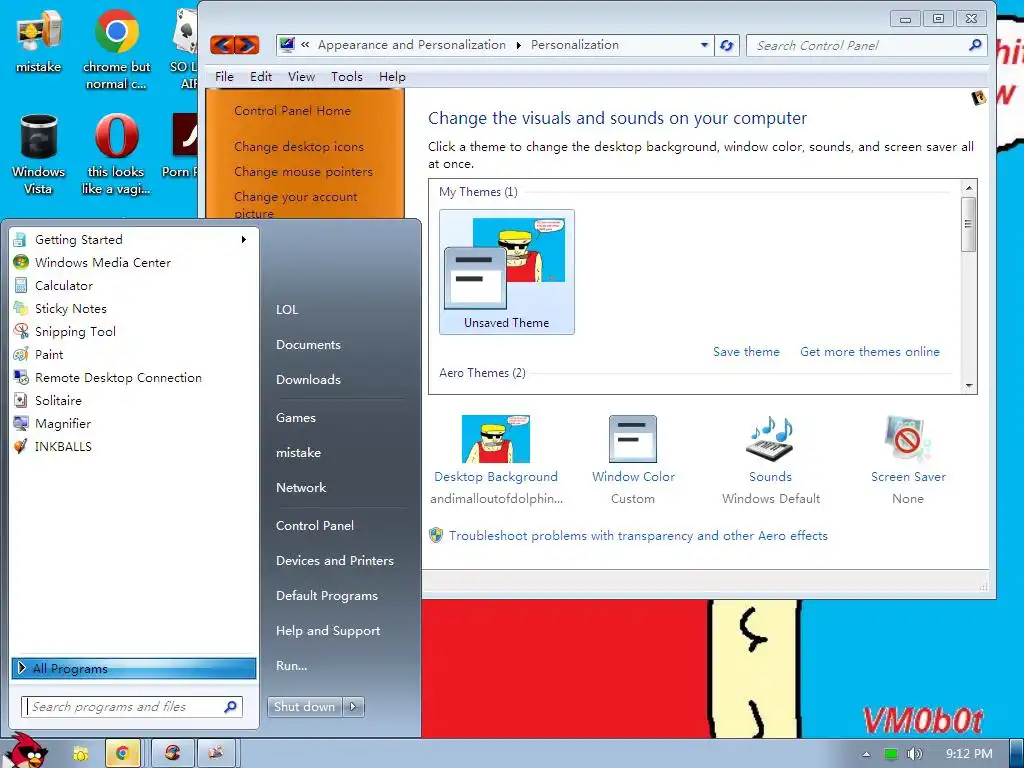The height and width of the screenshot is (768, 1024).
Task: Open Documents from Start menu
Action: (x=308, y=345)
